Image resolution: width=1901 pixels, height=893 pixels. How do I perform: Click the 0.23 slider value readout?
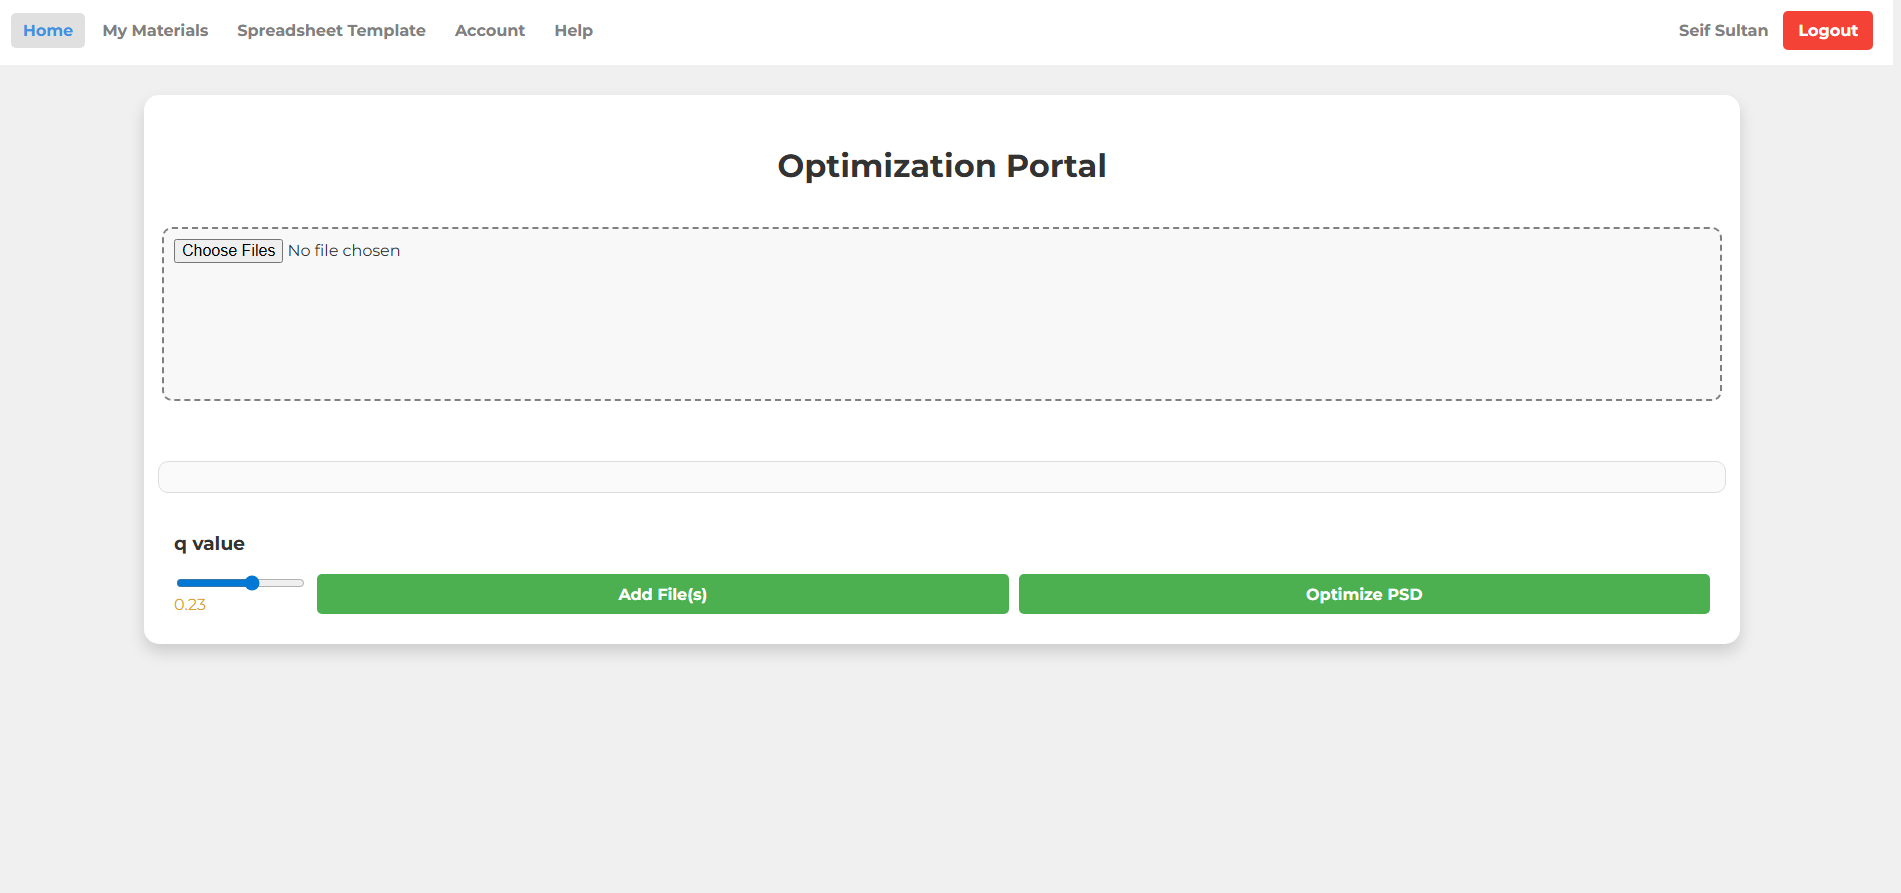[x=190, y=605]
